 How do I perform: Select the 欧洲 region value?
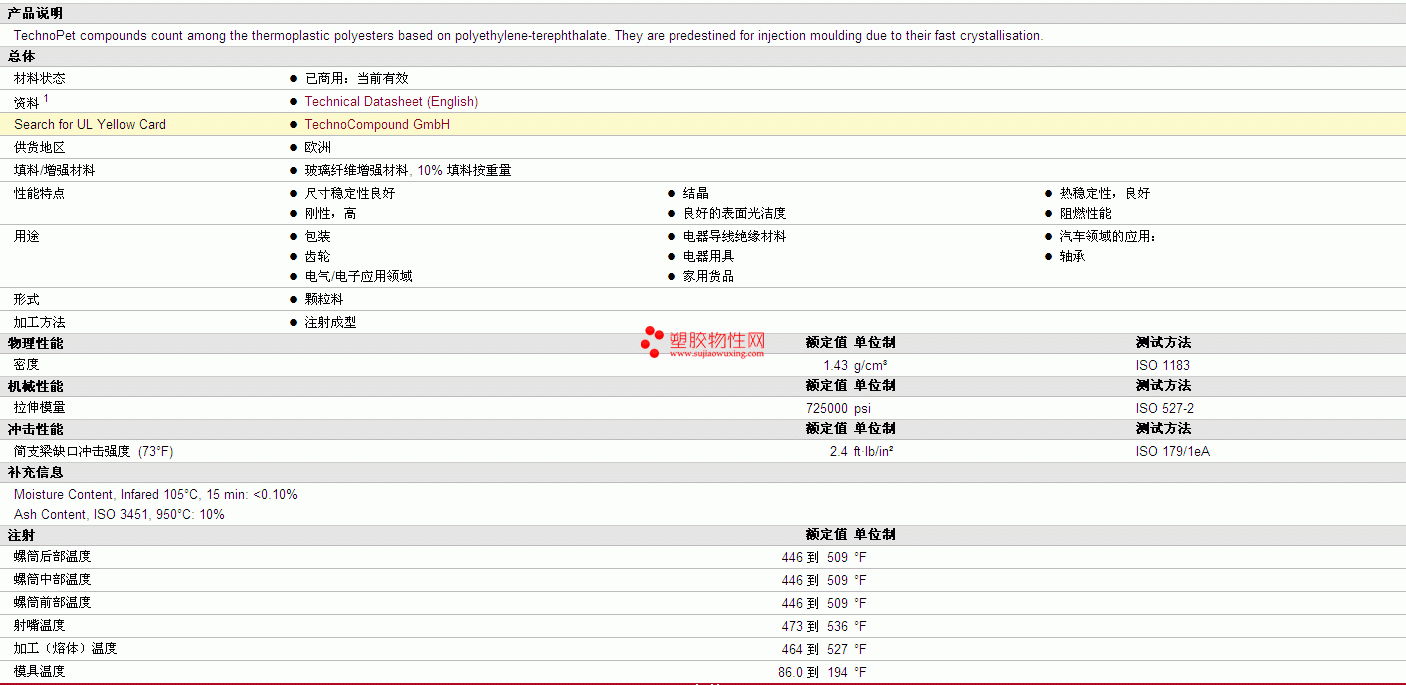(318, 147)
